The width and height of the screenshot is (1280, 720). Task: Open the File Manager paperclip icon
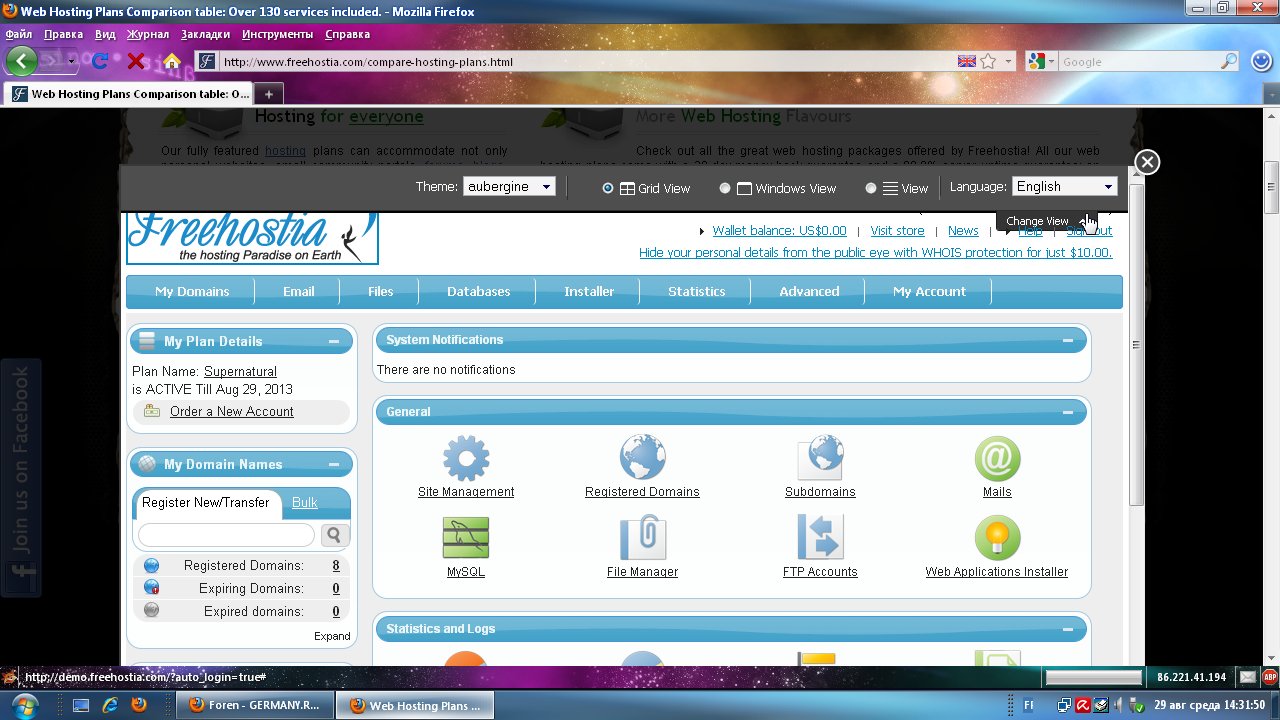(642, 539)
